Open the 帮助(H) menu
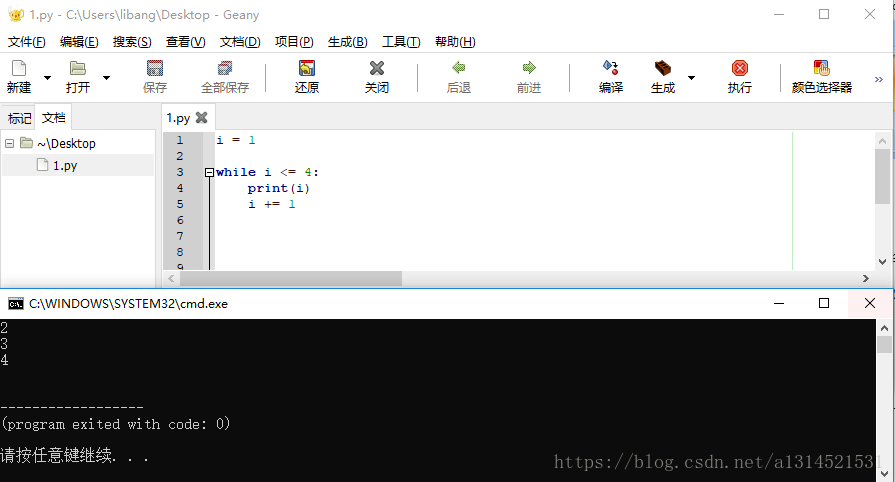Viewport: 895px width, 482px height. pyautogui.click(x=455, y=42)
